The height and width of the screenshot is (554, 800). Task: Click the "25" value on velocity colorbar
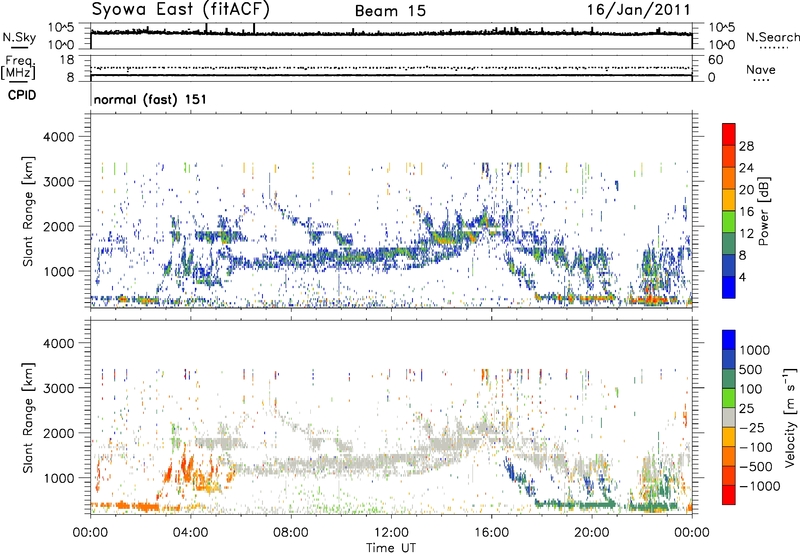746,408
